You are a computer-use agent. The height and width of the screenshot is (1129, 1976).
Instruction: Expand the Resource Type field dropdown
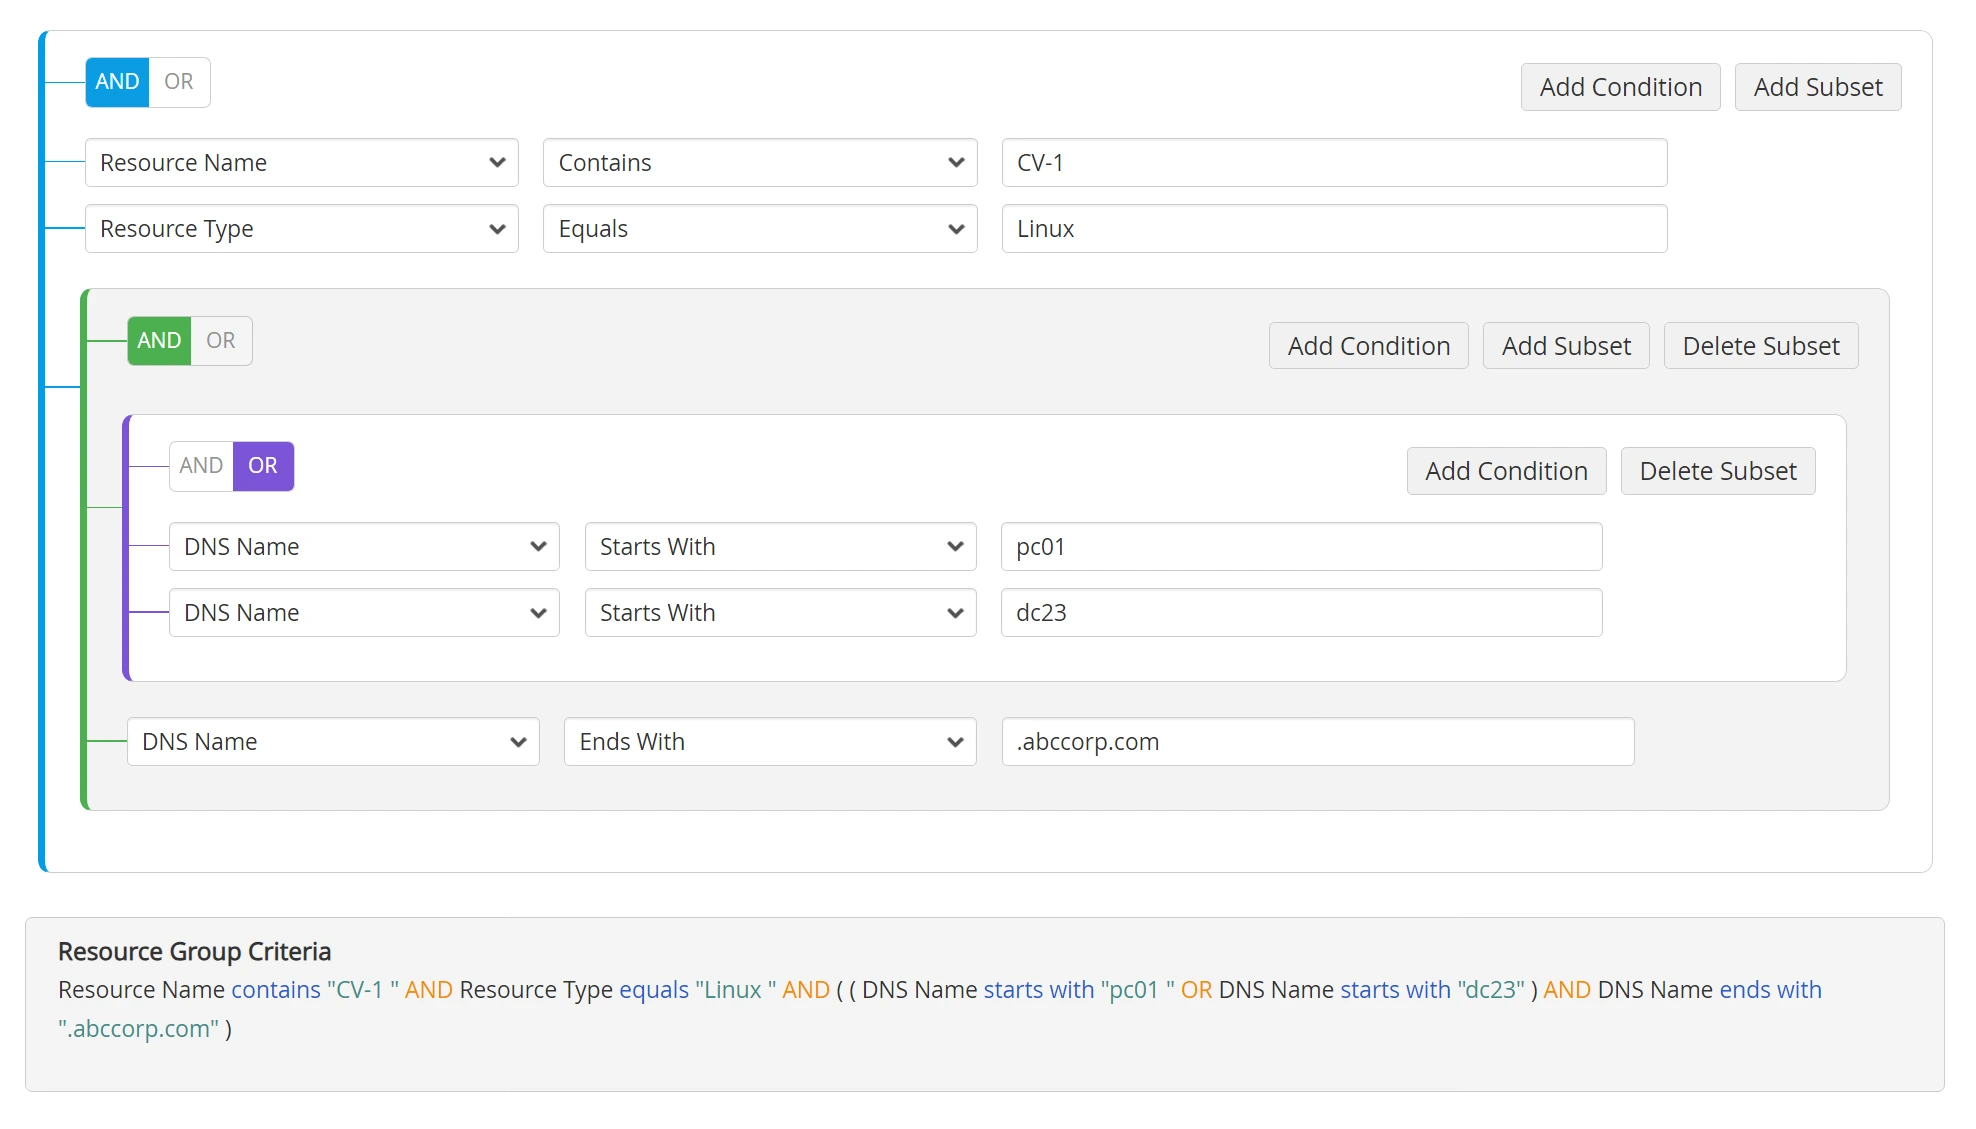click(x=301, y=229)
